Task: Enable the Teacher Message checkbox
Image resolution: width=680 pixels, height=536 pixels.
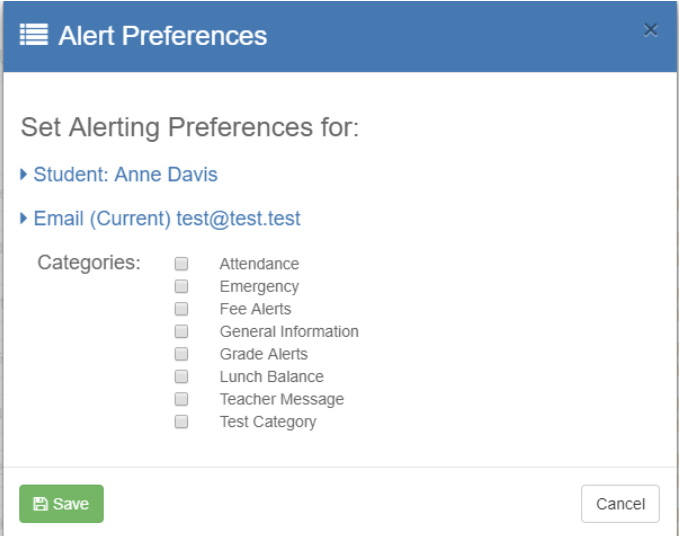Action: 182,399
